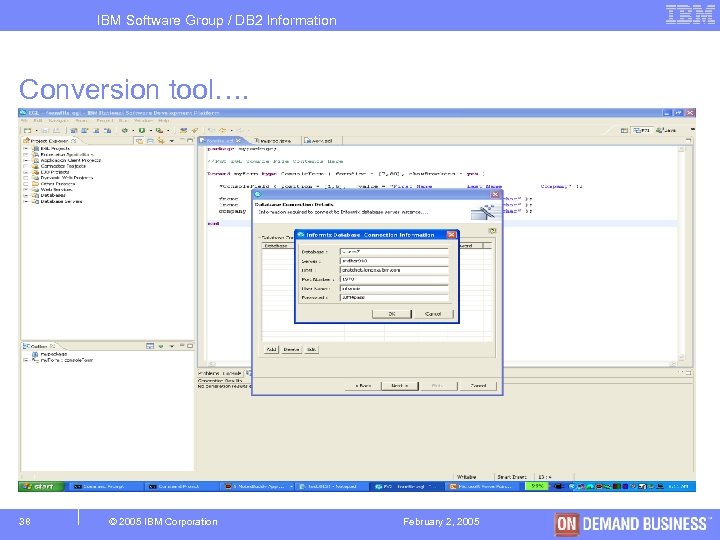Click the green Run toolbar icon
The image size is (720, 540).
point(142,131)
